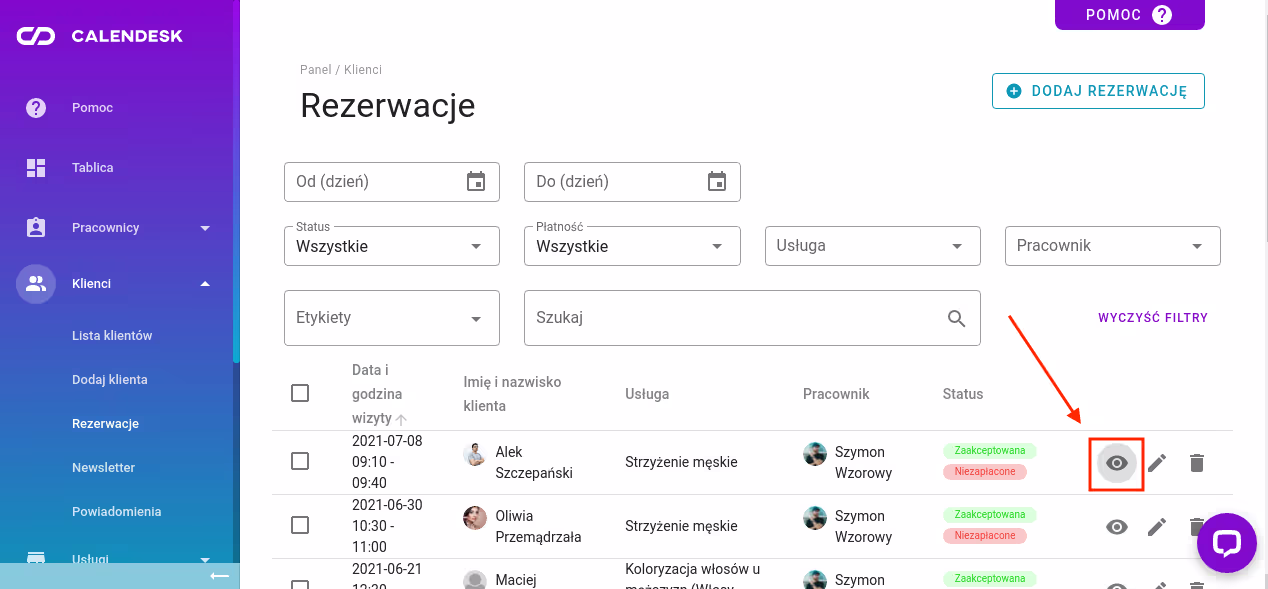Open the highlighted eye icon for Alek Szczepański's booking
Screen dimensions: 1268x589
tap(1116, 462)
